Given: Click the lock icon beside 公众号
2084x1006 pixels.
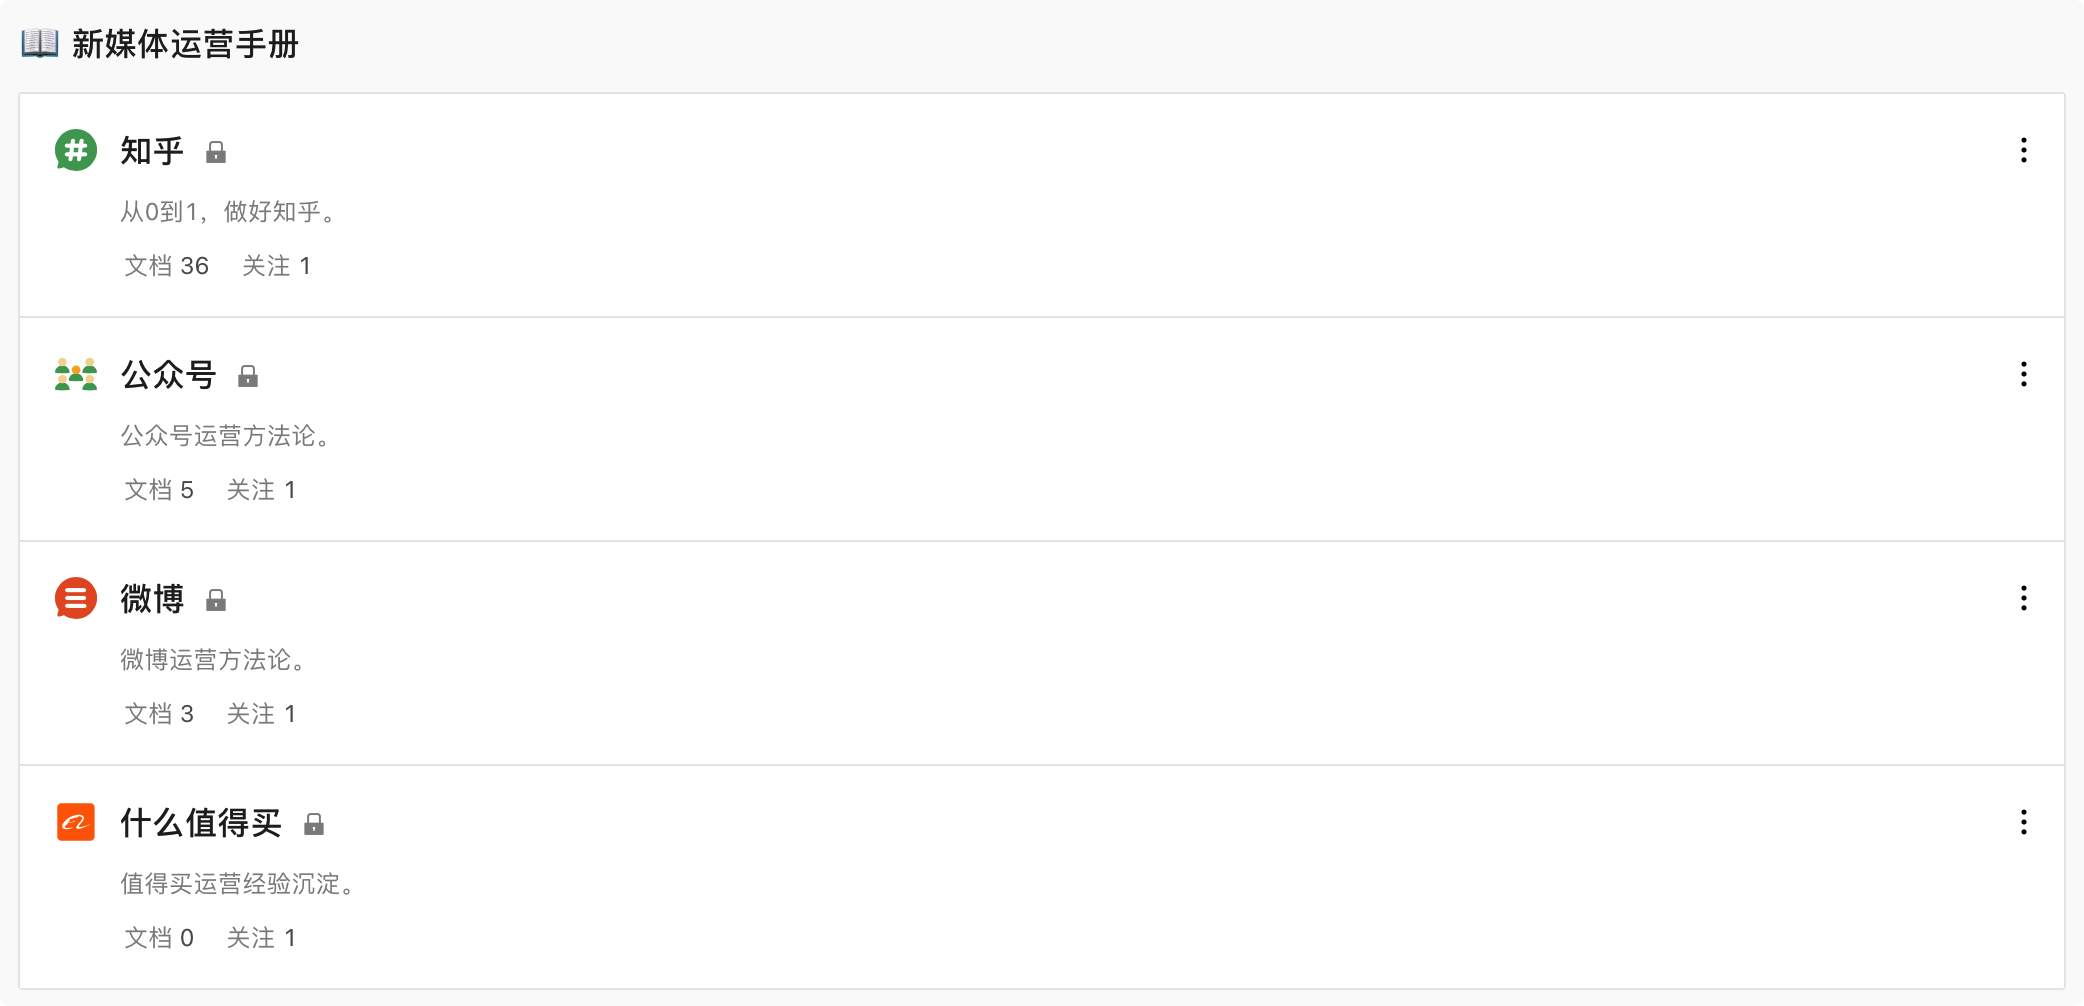Looking at the screenshot, I should pyautogui.click(x=248, y=376).
